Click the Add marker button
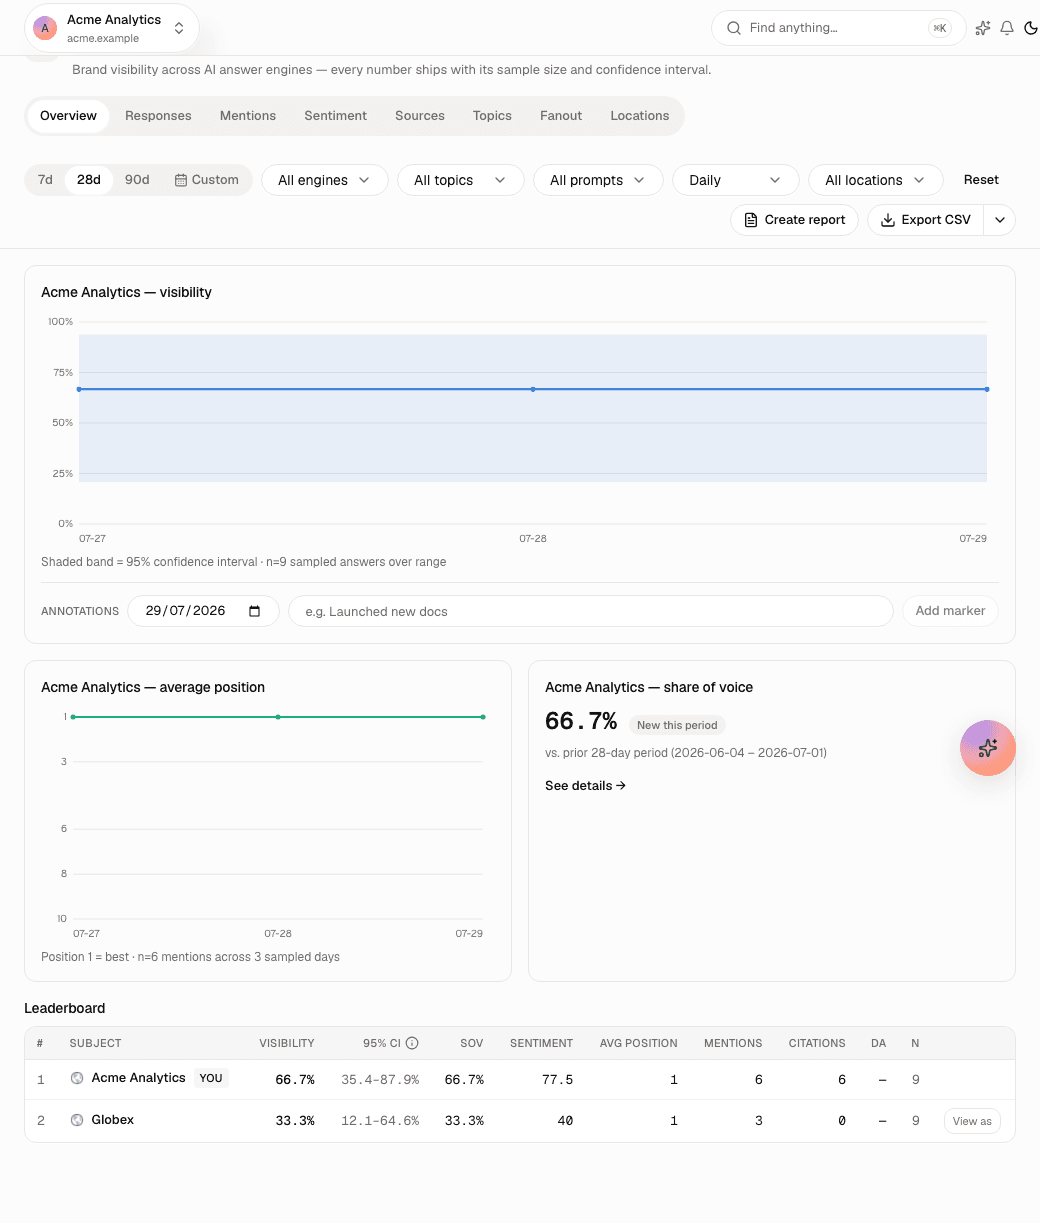The width and height of the screenshot is (1040, 1223). pos(950,611)
